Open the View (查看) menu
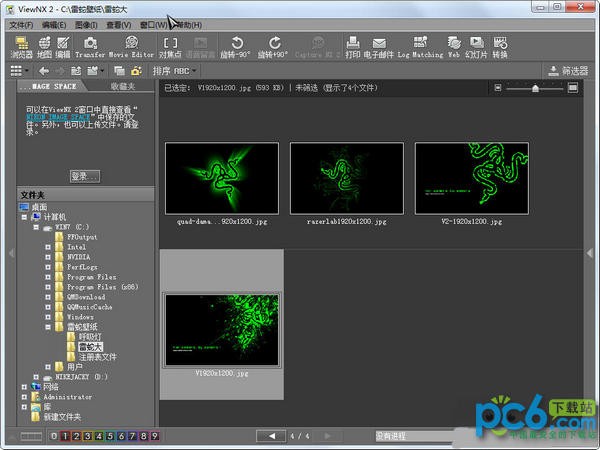600x450 pixels. pos(119,25)
